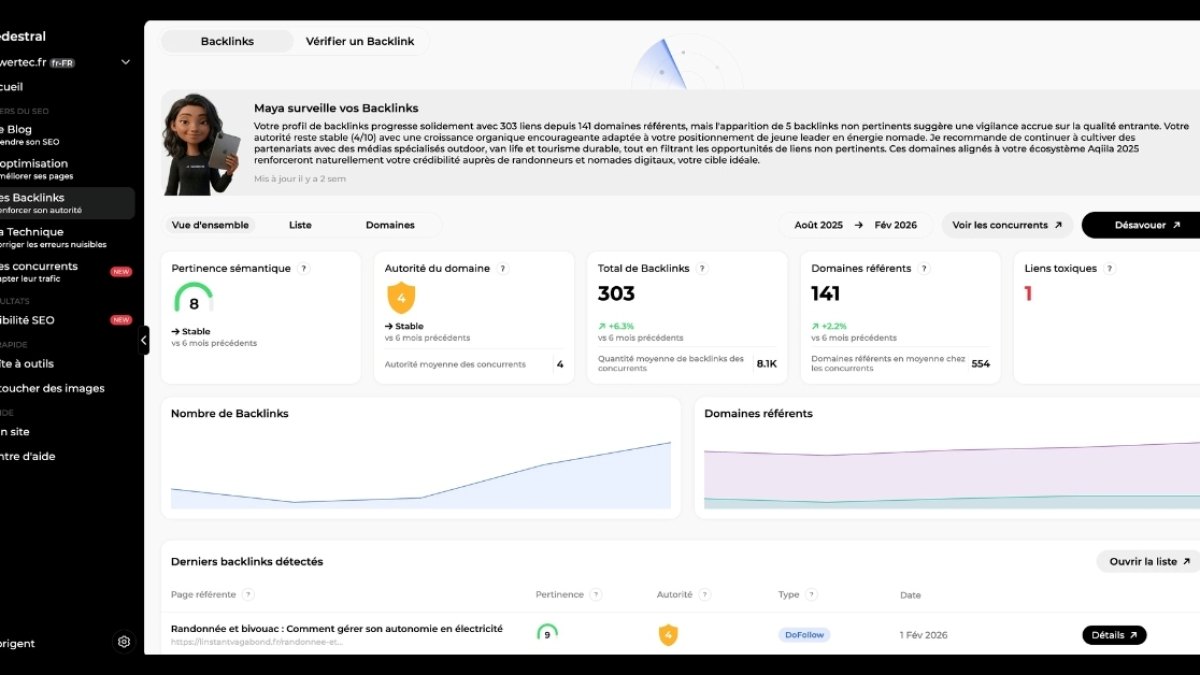Screen dimensions: 1200x675
Task: Click the orange authority shield in domain card
Action: (x=401, y=297)
